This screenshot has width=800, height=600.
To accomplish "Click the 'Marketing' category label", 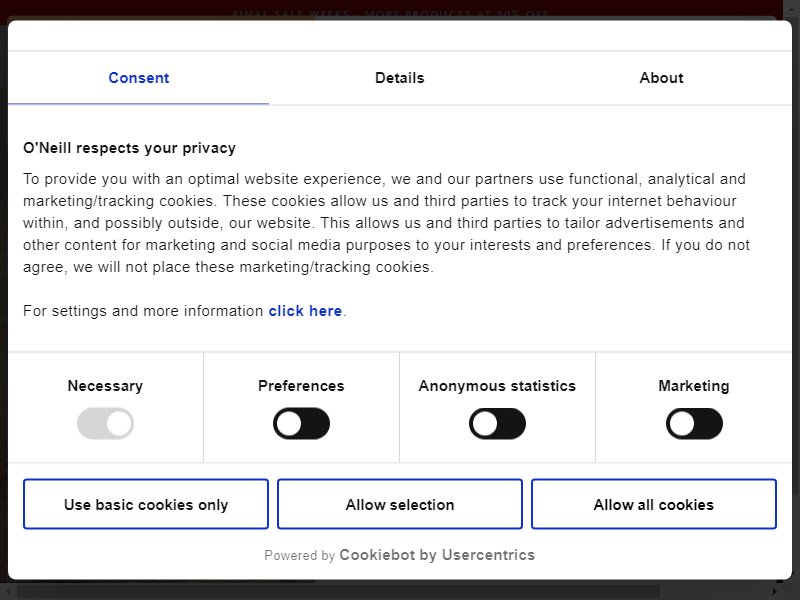I will (x=694, y=386).
